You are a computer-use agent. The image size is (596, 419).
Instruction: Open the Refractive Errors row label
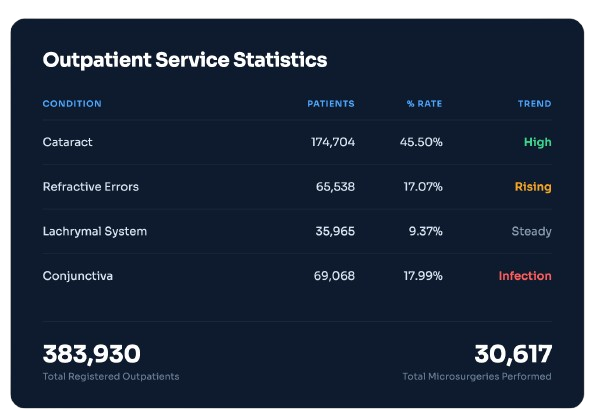coord(90,187)
